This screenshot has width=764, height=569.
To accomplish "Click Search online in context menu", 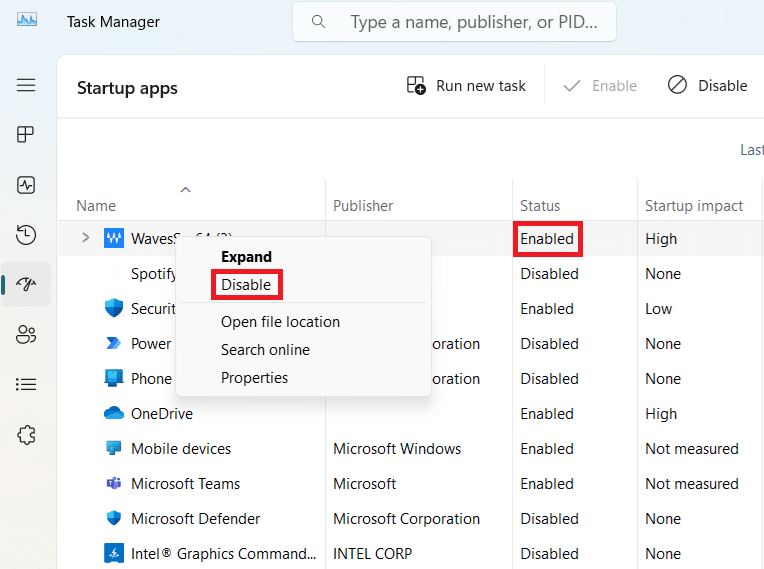I will pos(265,350).
